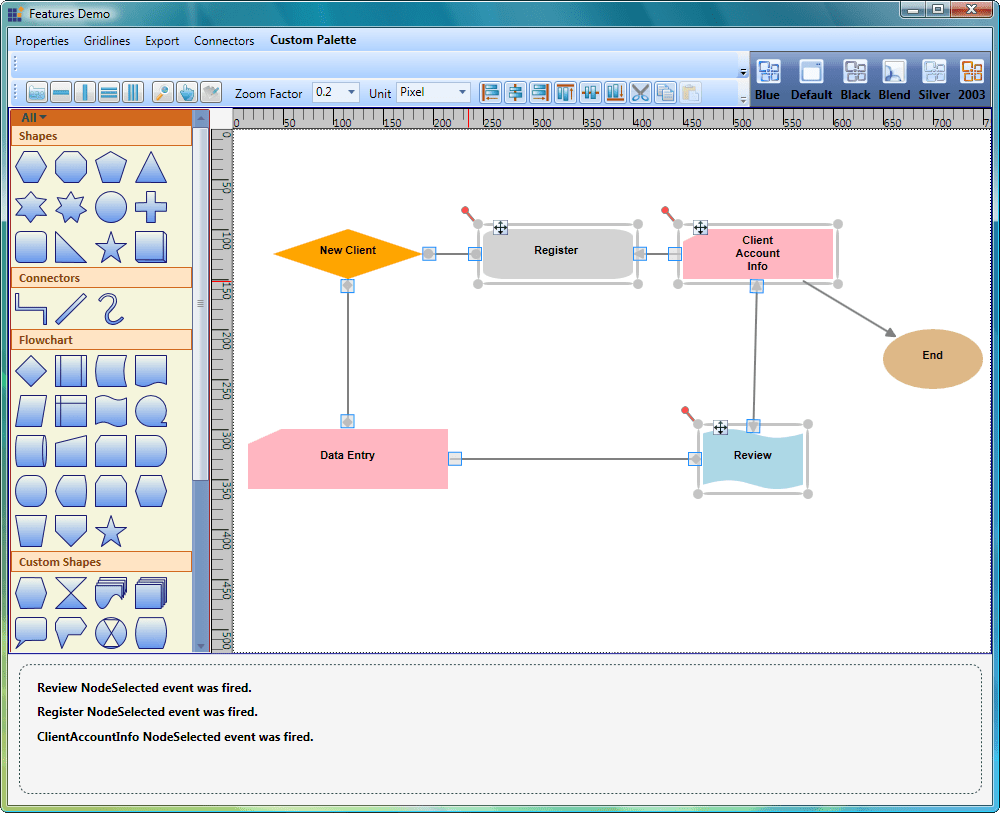Apply the Silver theme

[934, 79]
